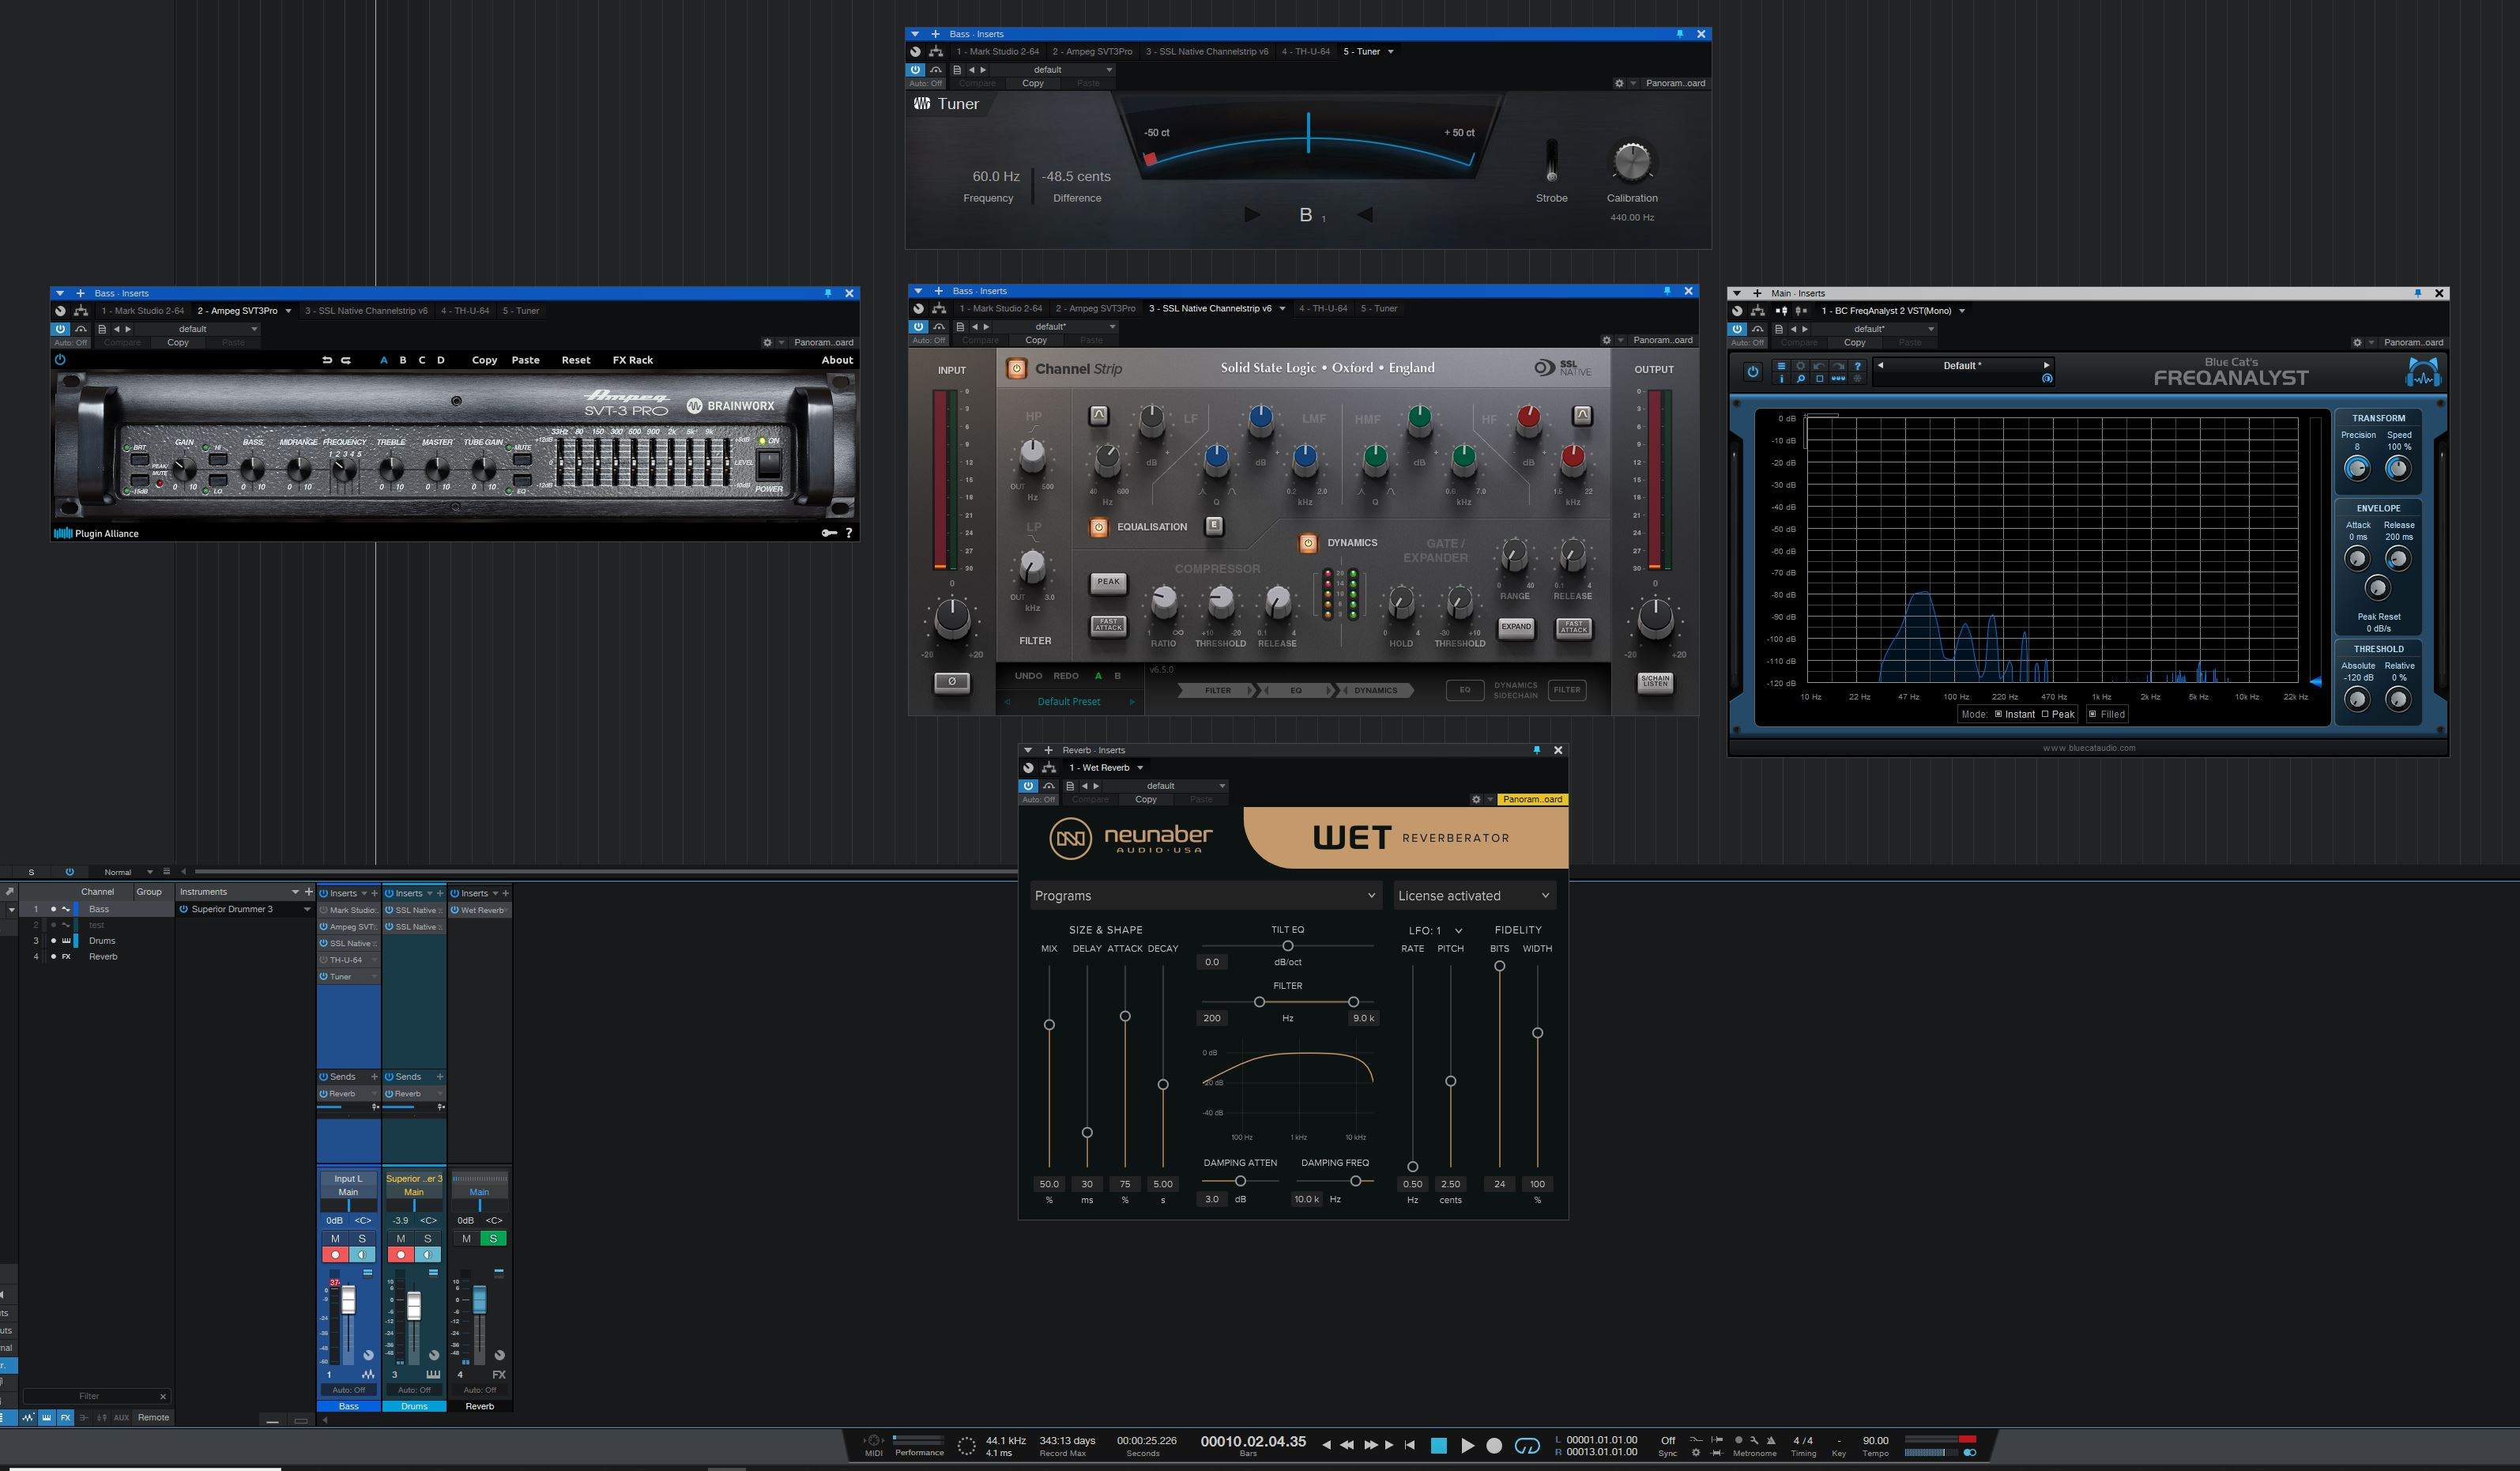The image size is (2520, 1471).
Task: Switch to the Mark Studio 2-64 tab in Ampeg window
Action: pyautogui.click(x=143, y=311)
